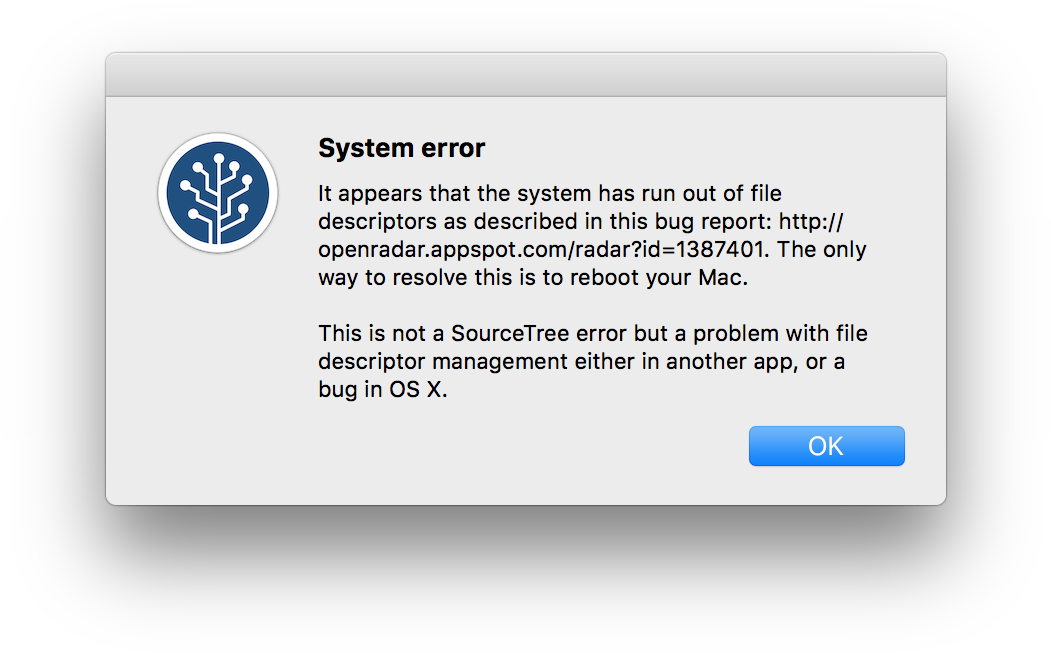Click the radar id number 1387401

click(720, 249)
